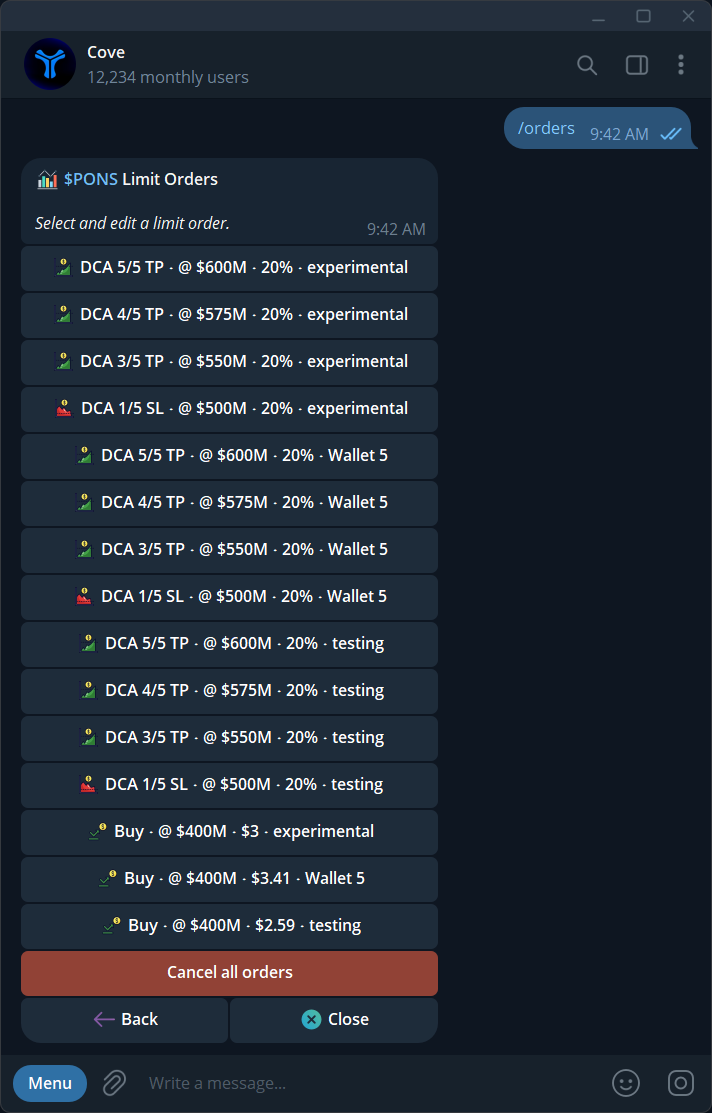
Task: Click the Cove chat title
Action: pyautogui.click(x=106, y=53)
